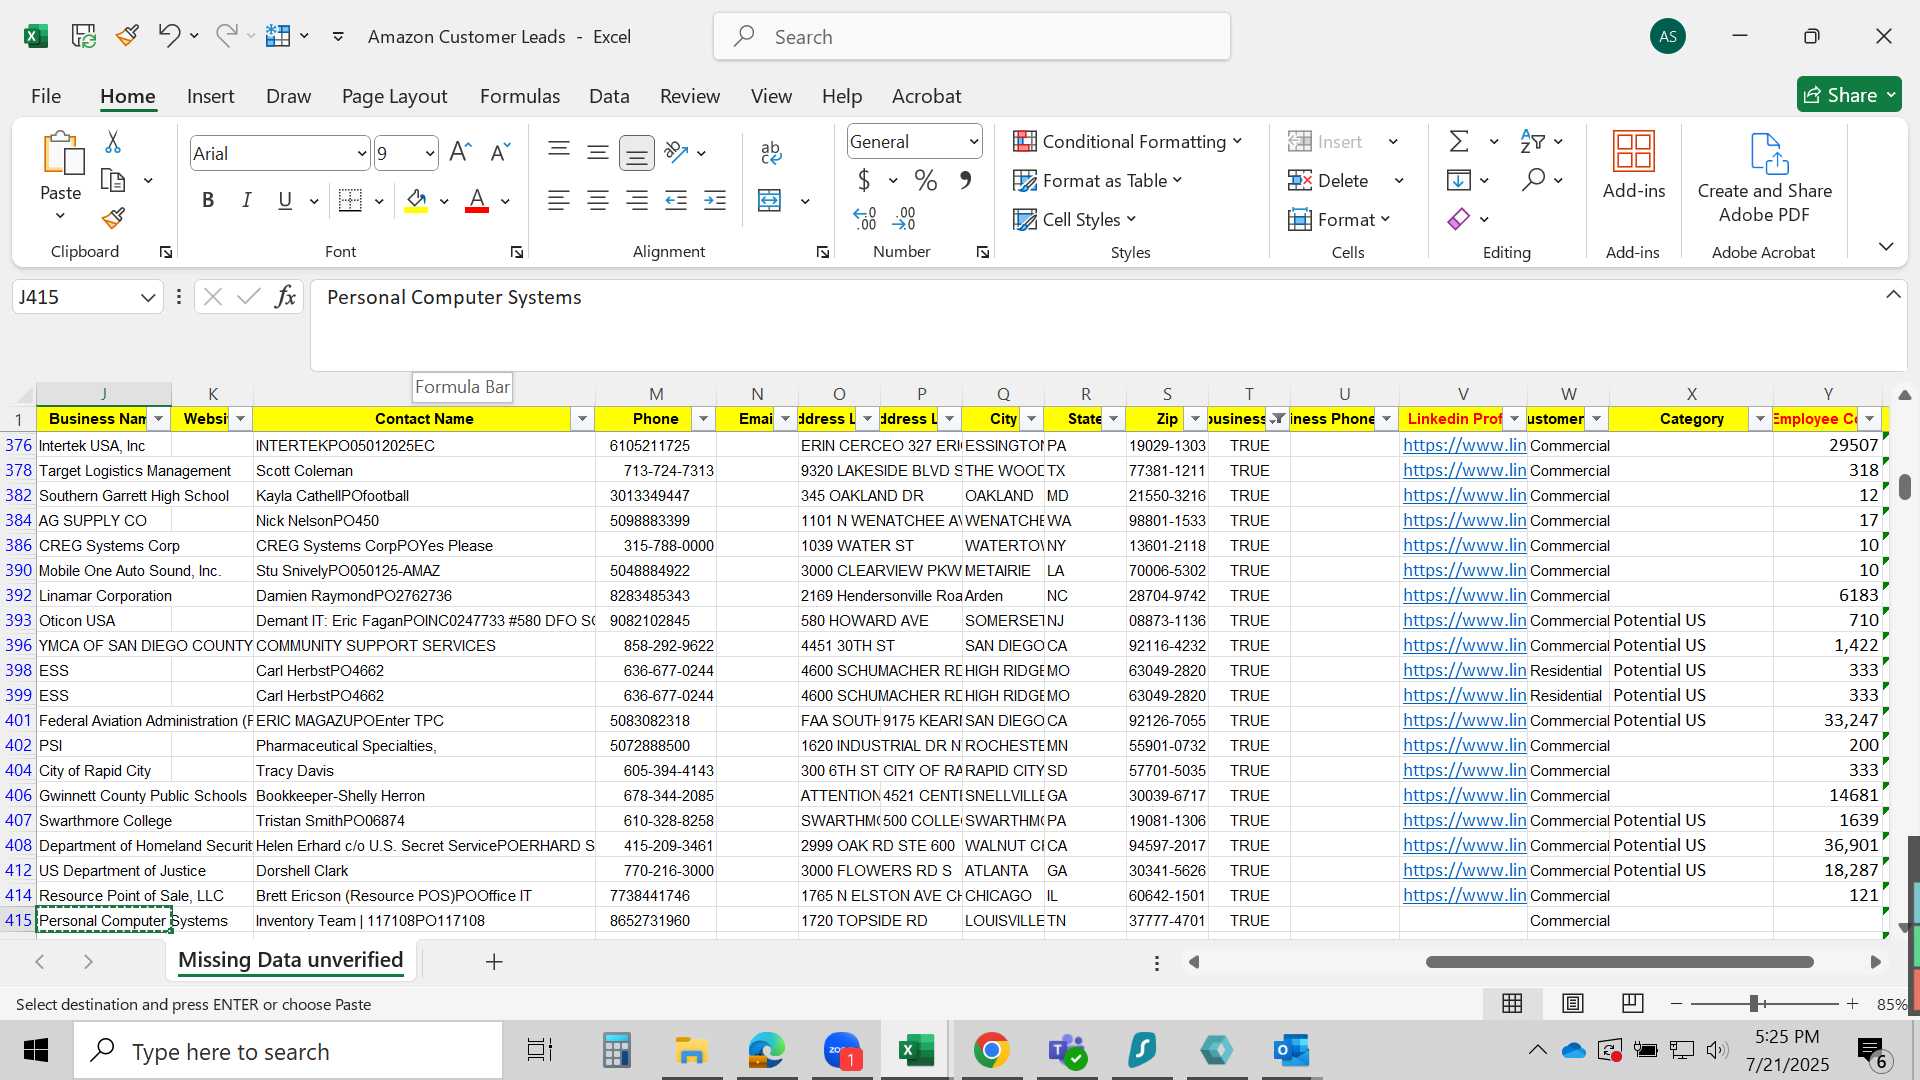The height and width of the screenshot is (1080, 1920).
Task: Apply Comma Style format icon
Action: tap(965, 180)
